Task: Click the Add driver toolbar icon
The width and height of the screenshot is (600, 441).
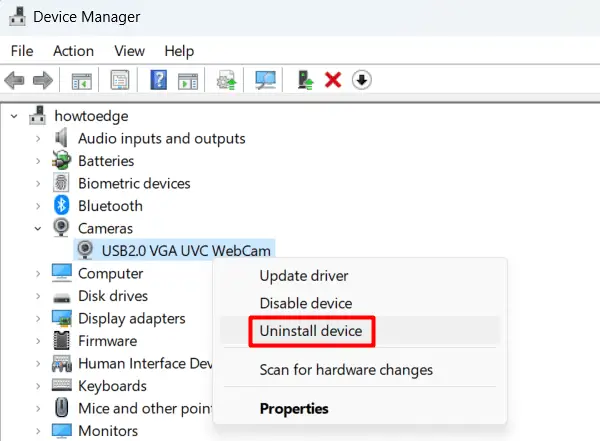Action: (x=305, y=80)
